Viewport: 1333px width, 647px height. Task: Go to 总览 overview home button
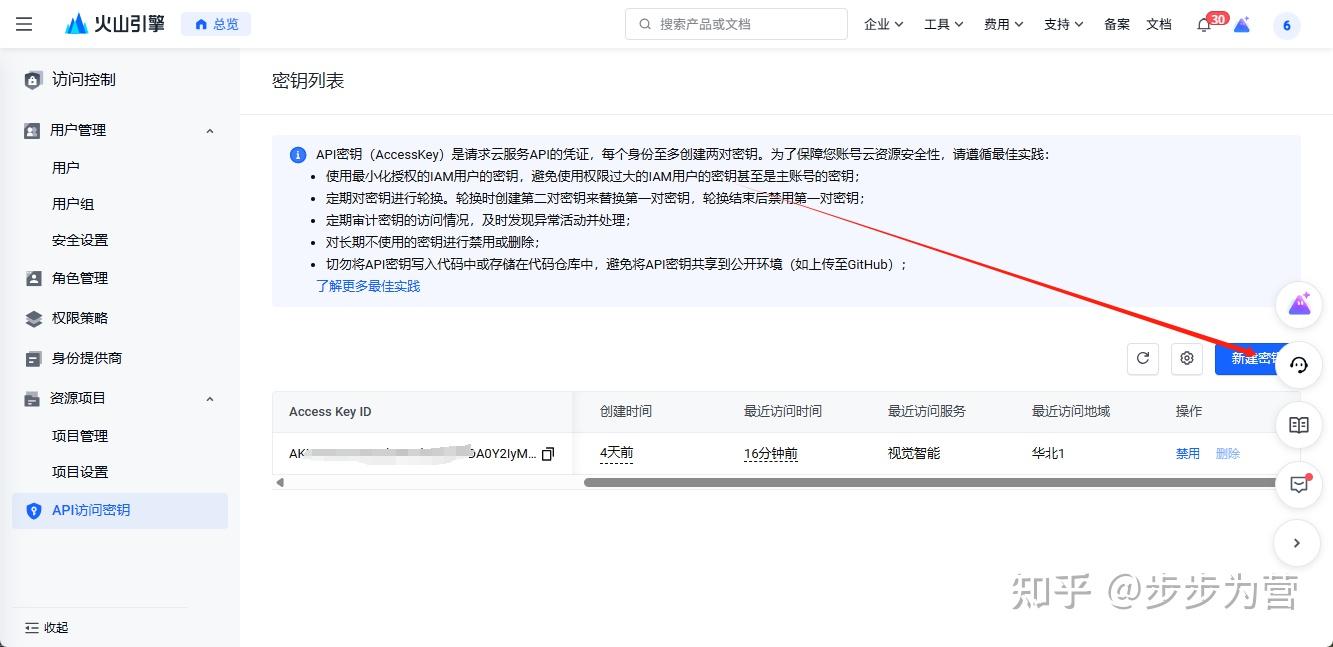tap(216, 24)
